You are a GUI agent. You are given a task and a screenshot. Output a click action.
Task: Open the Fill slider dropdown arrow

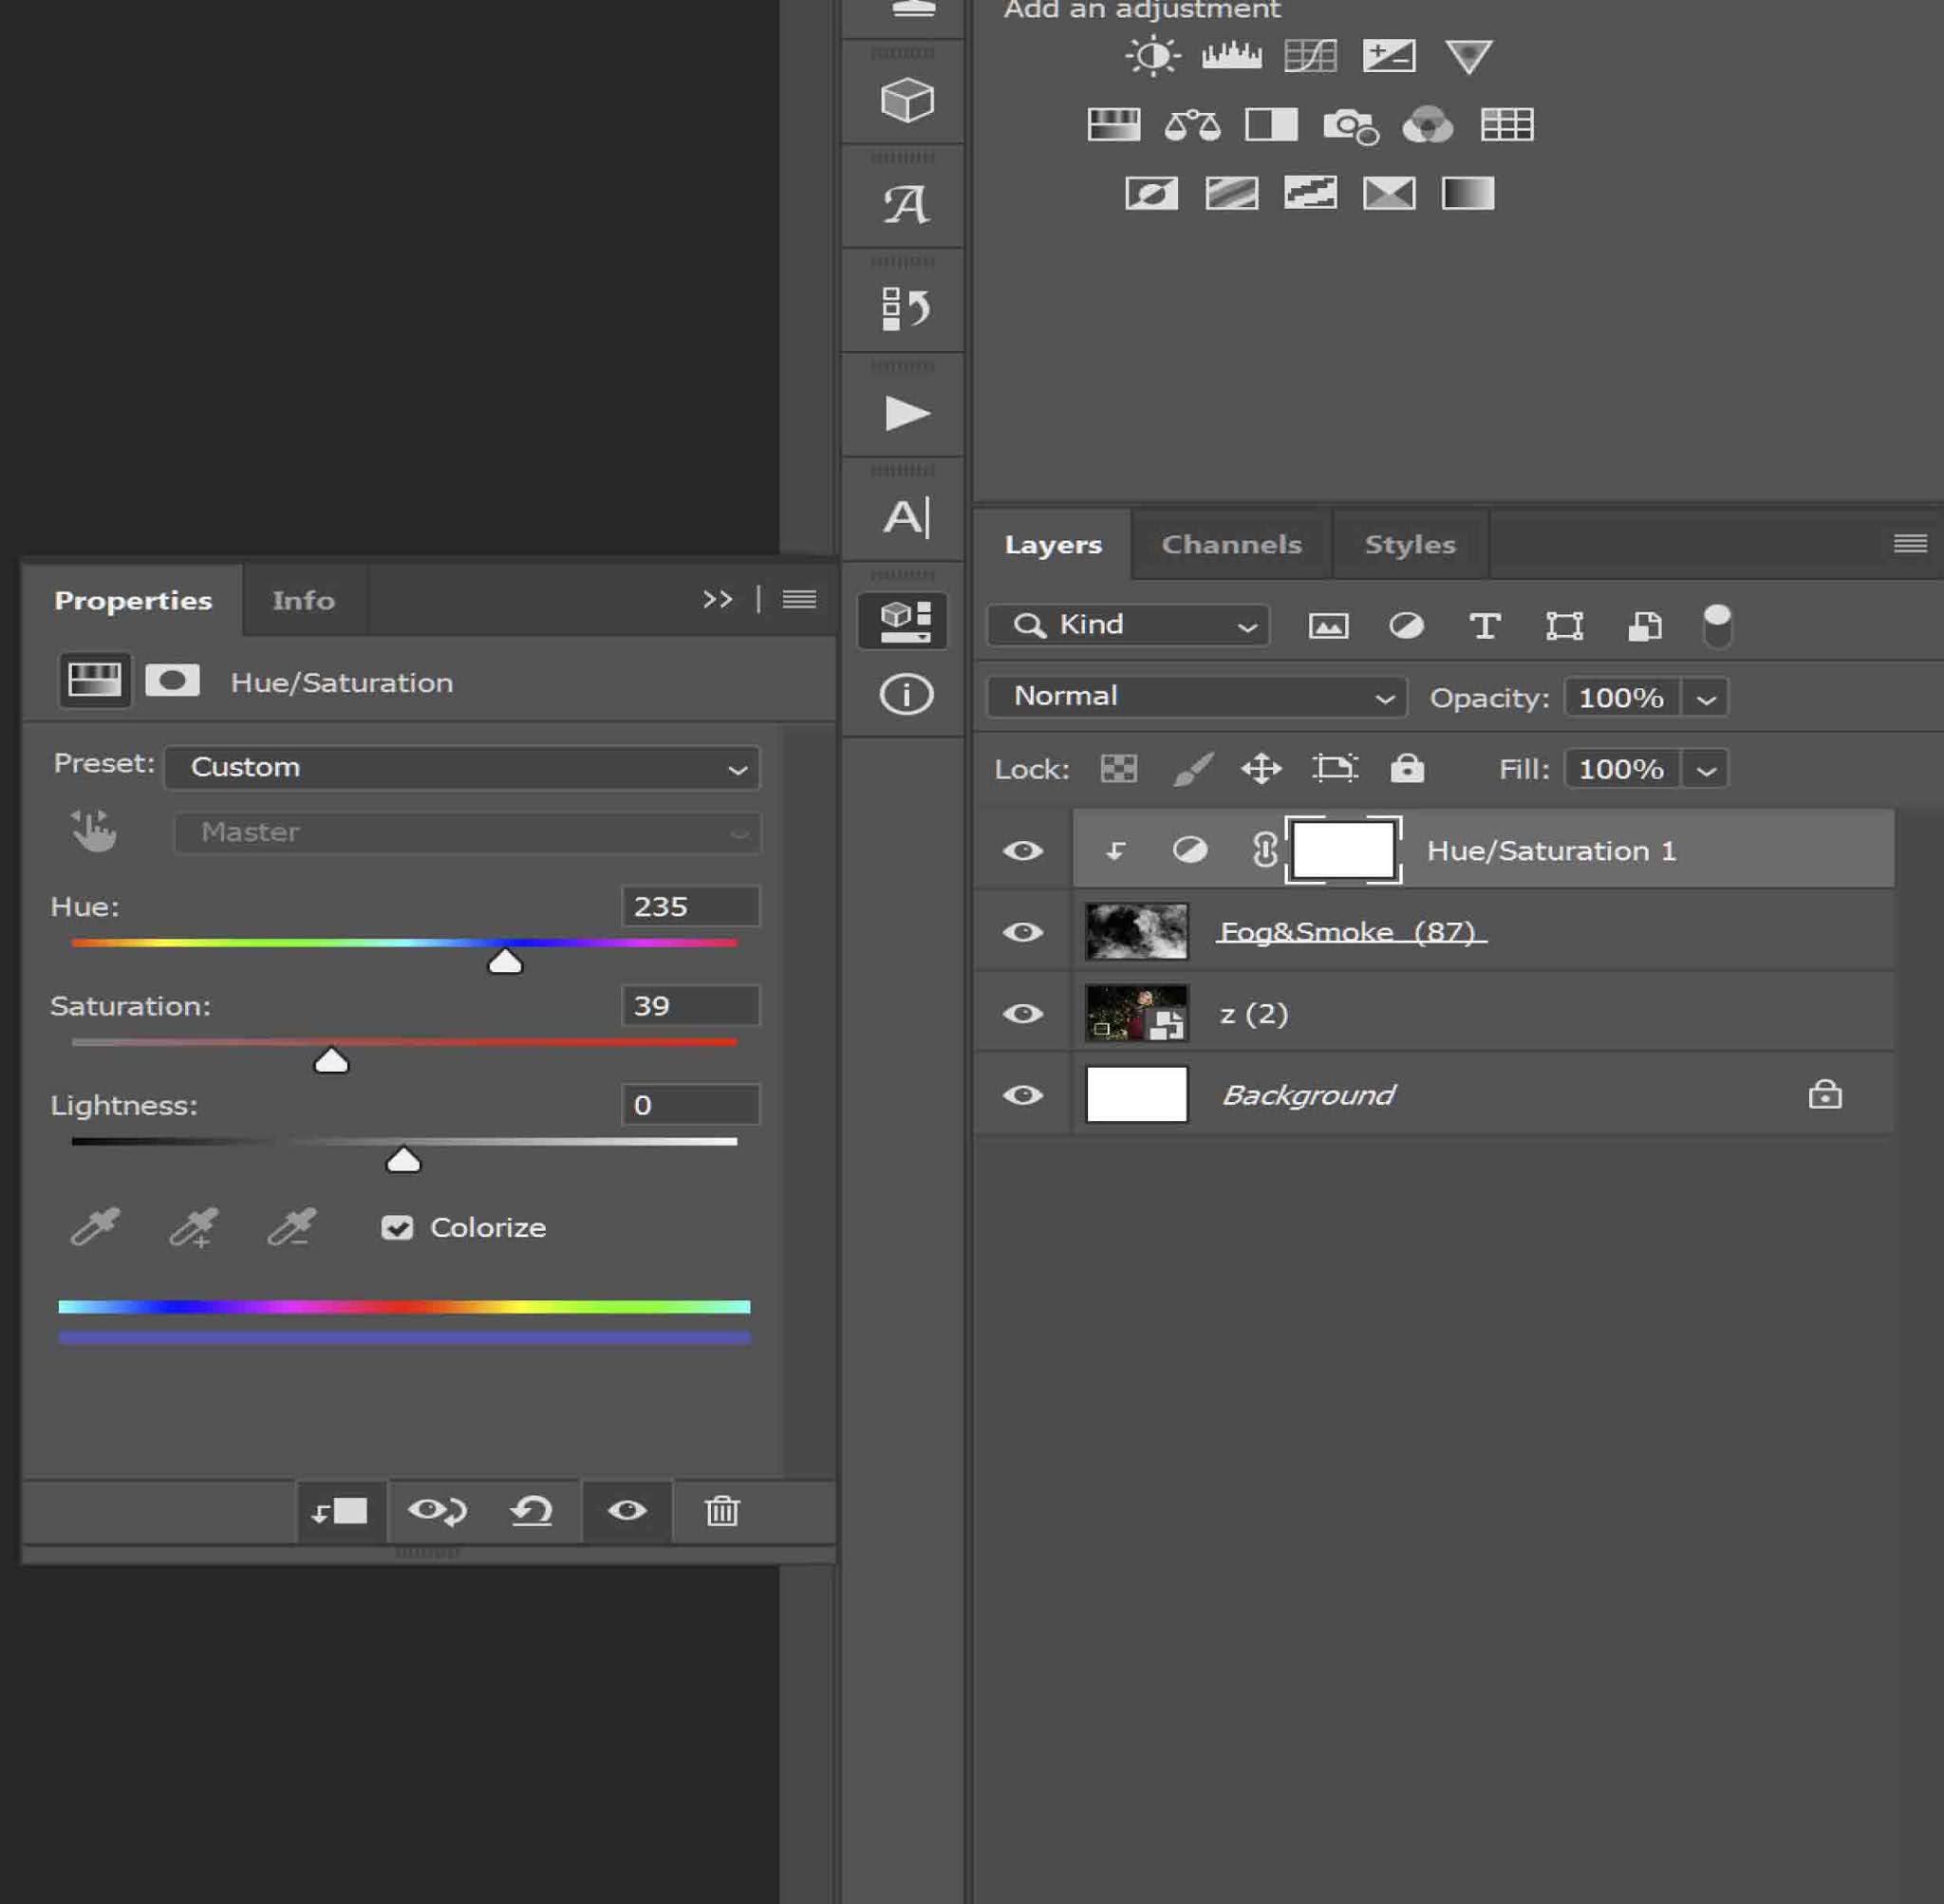(x=1706, y=769)
